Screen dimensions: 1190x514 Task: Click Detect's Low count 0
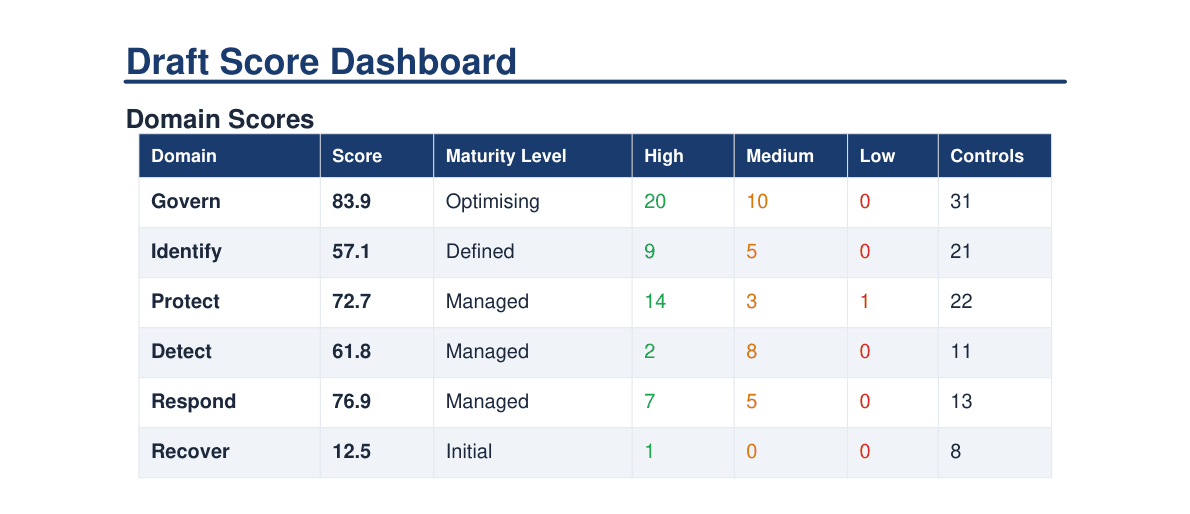coord(865,352)
